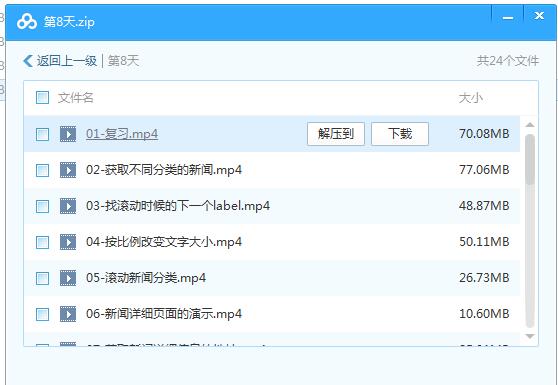Click the 第8天.zip window title

[x=69, y=22]
